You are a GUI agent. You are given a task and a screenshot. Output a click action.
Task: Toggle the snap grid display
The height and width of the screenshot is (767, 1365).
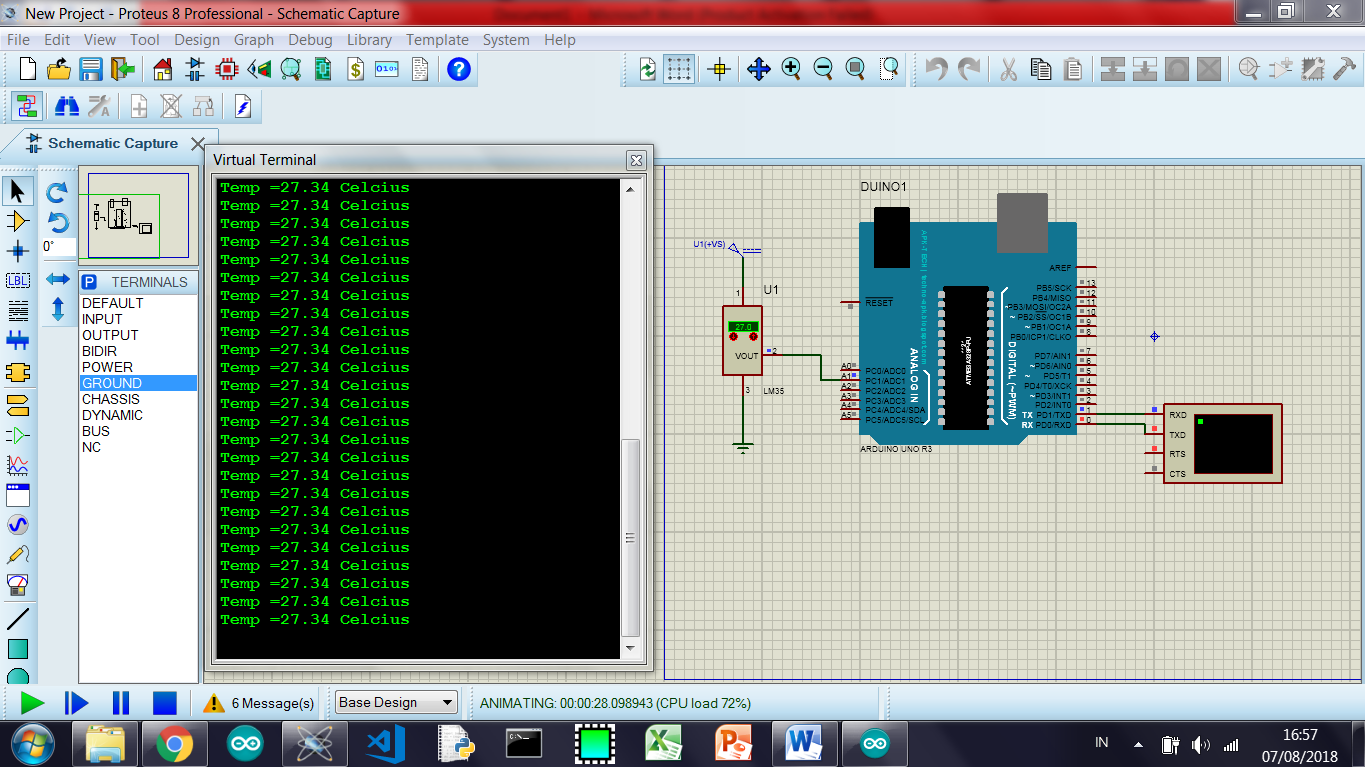[x=678, y=69]
